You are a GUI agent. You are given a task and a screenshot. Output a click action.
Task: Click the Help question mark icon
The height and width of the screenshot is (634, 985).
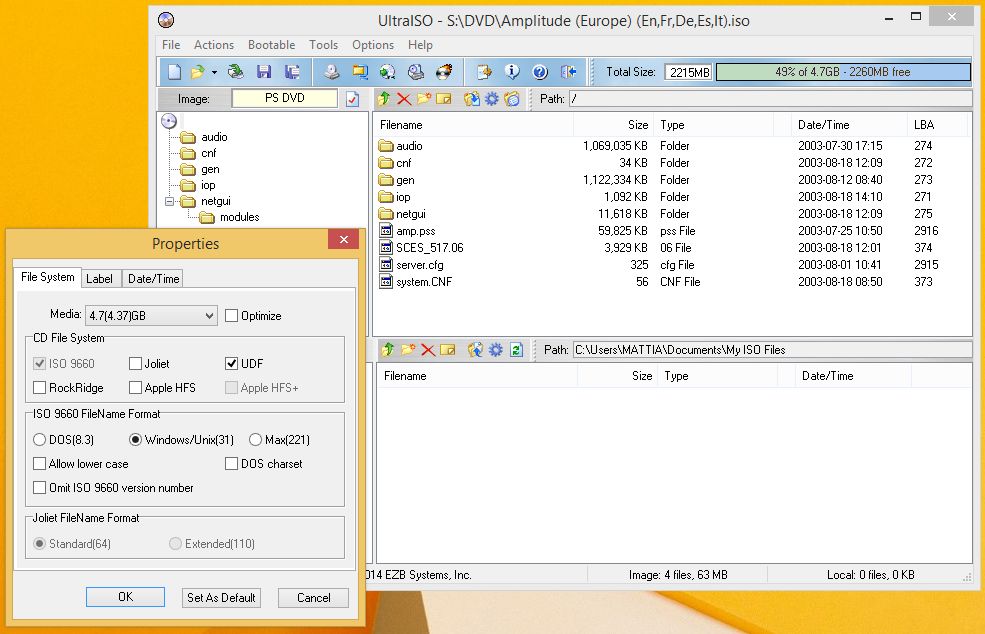[538, 71]
